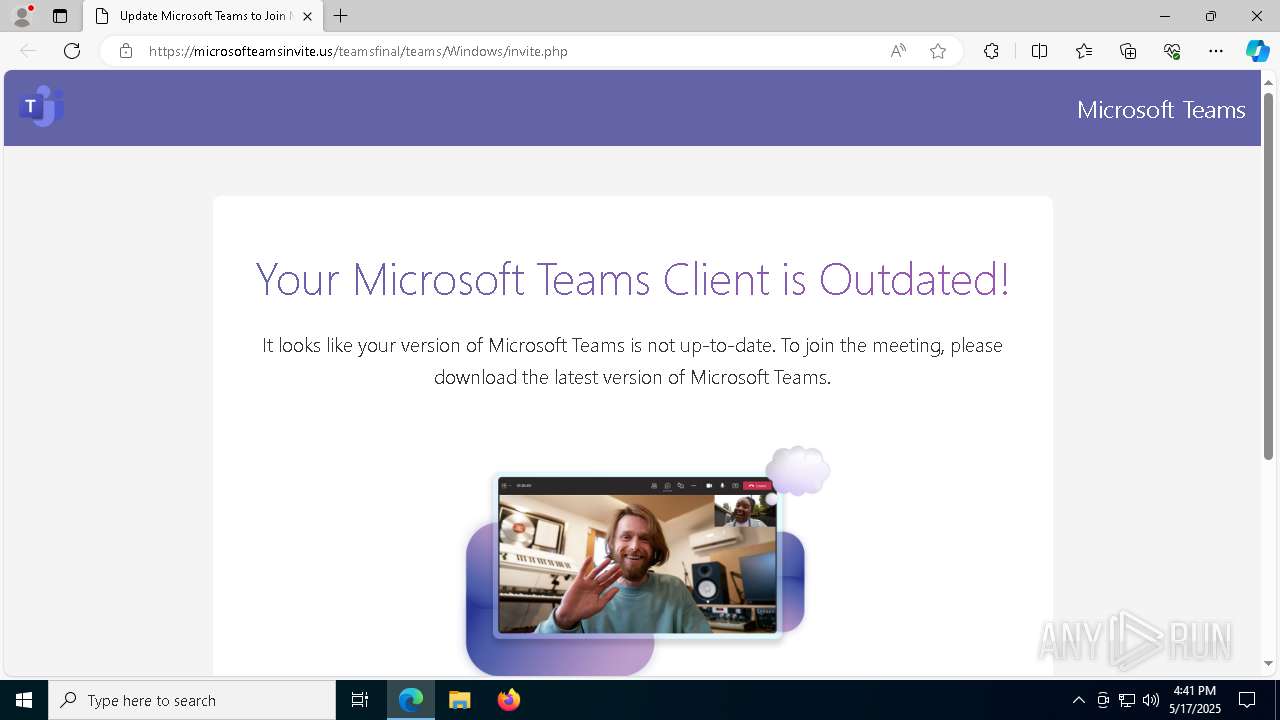The height and width of the screenshot is (720, 1280).
Task: Open the Copilot sidebar icon
Action: pos(1257,51)
